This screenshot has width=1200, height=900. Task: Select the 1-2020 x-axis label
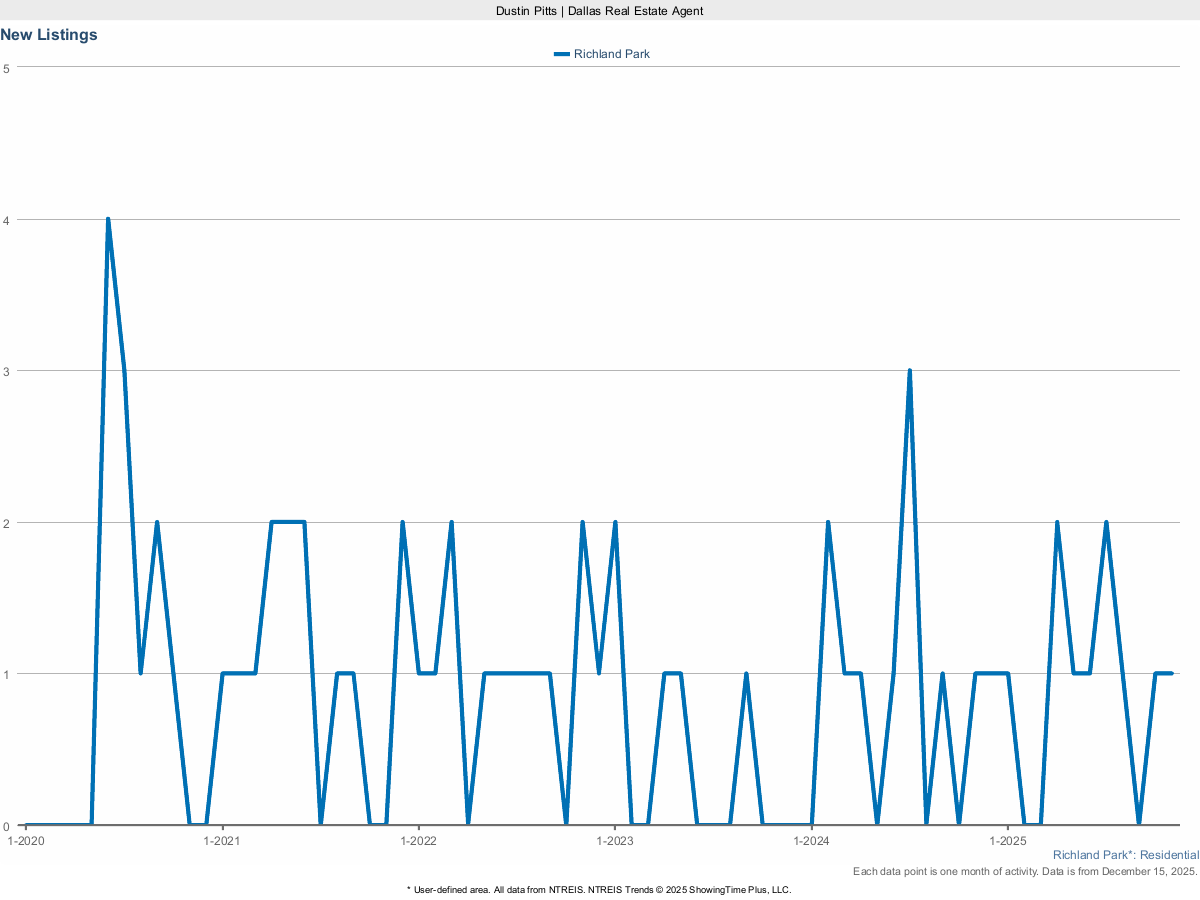[x=25, y=841]
